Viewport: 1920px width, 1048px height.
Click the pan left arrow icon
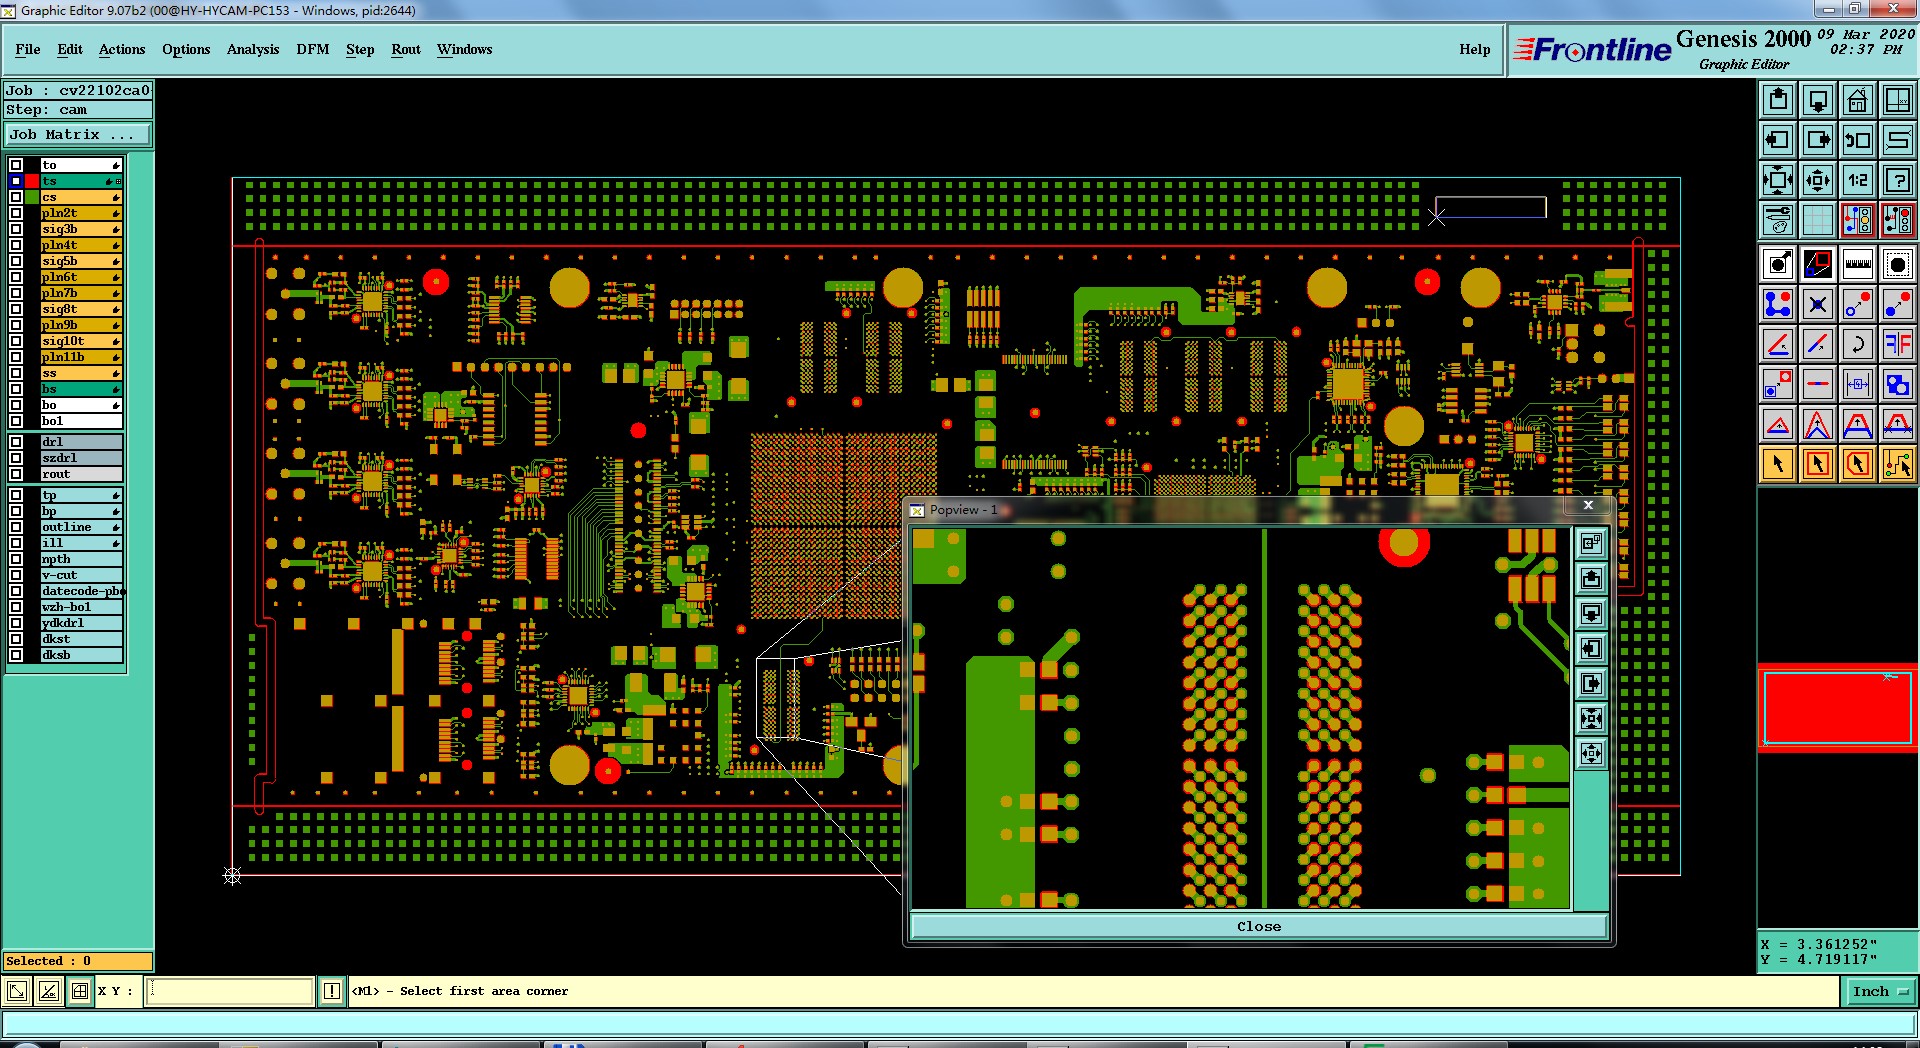1778,140
